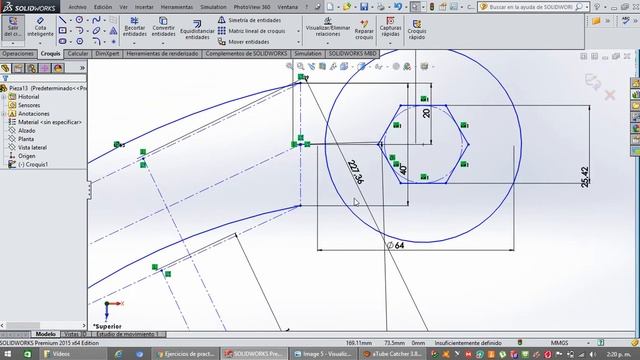Click the Save icon in top toolbar
The height and width of the screenshot is (360, 640).
click(364, 7)
